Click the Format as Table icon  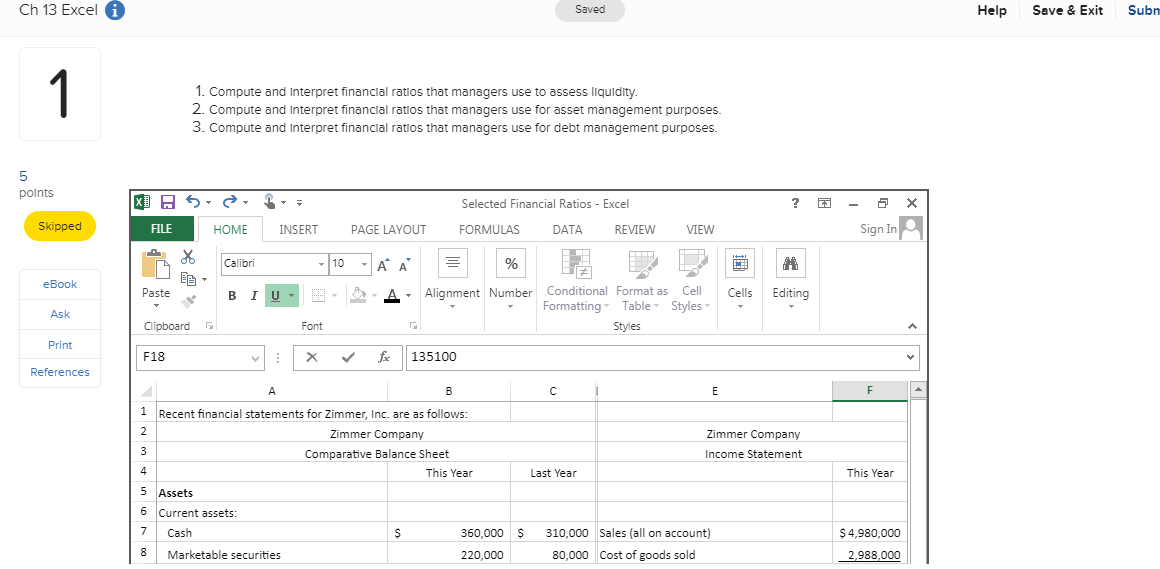pos(641,264)
